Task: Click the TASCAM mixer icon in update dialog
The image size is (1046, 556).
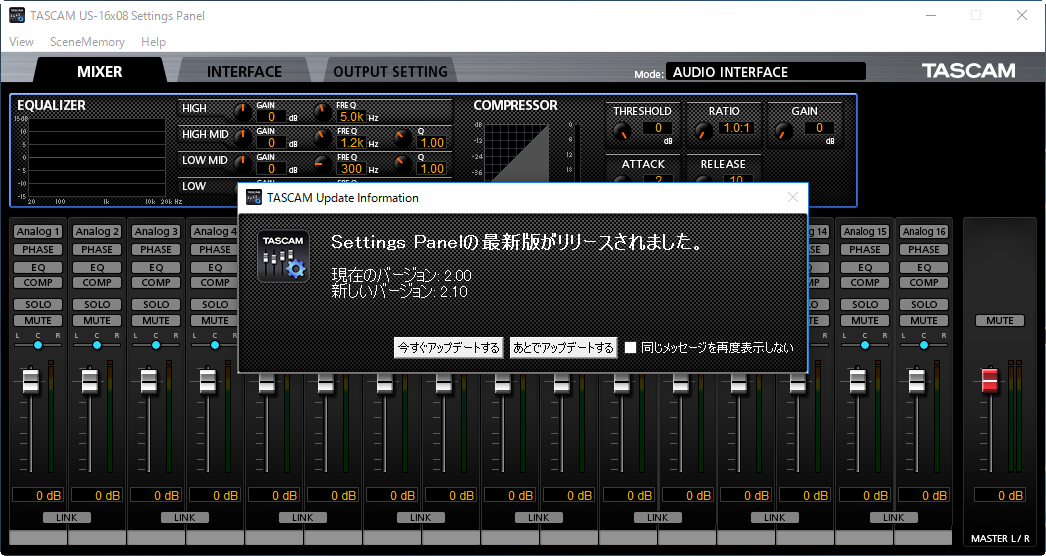Action: 284,256
